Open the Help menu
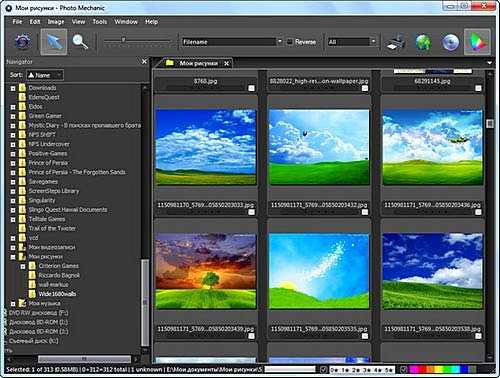This screenshot has width=500, height=378. [151, 22]
